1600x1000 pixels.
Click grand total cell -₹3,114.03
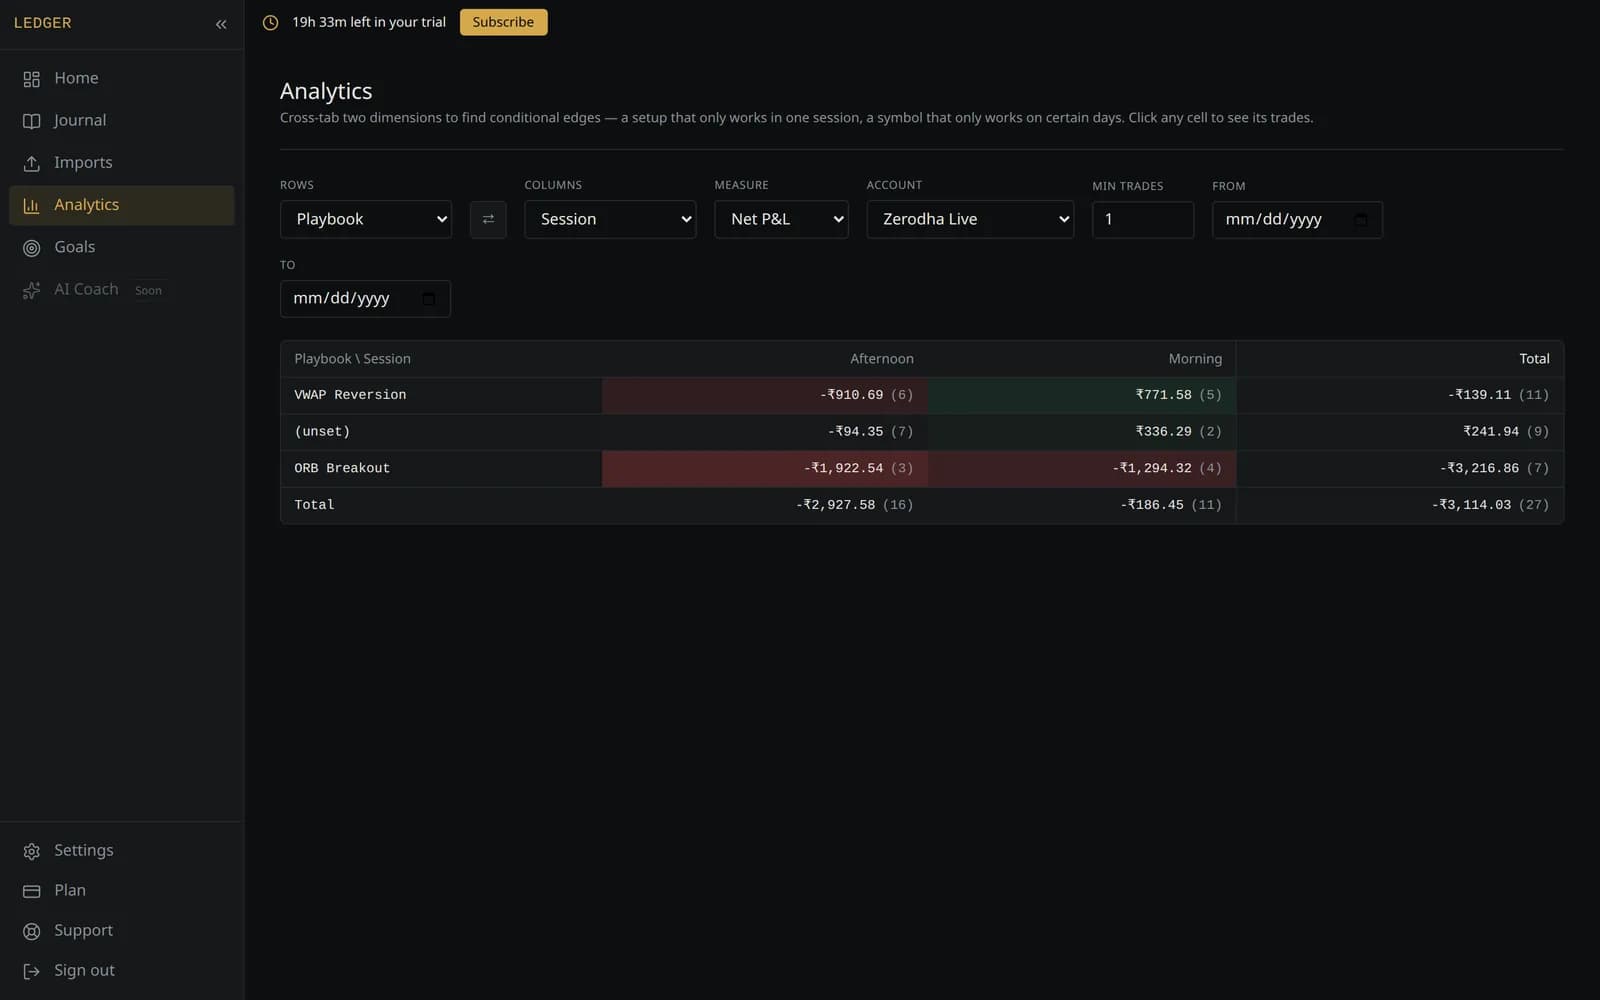coord(1400,505)
